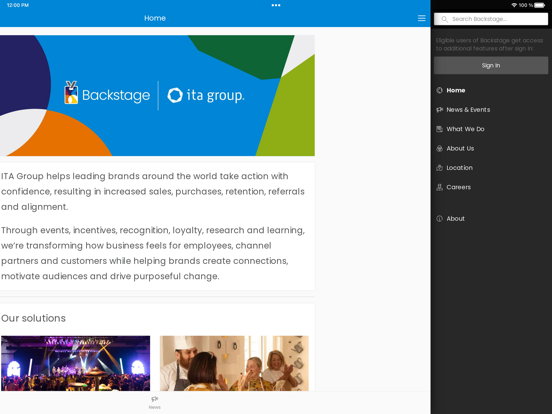Tap the News tab at bottom

coord(155,403)
